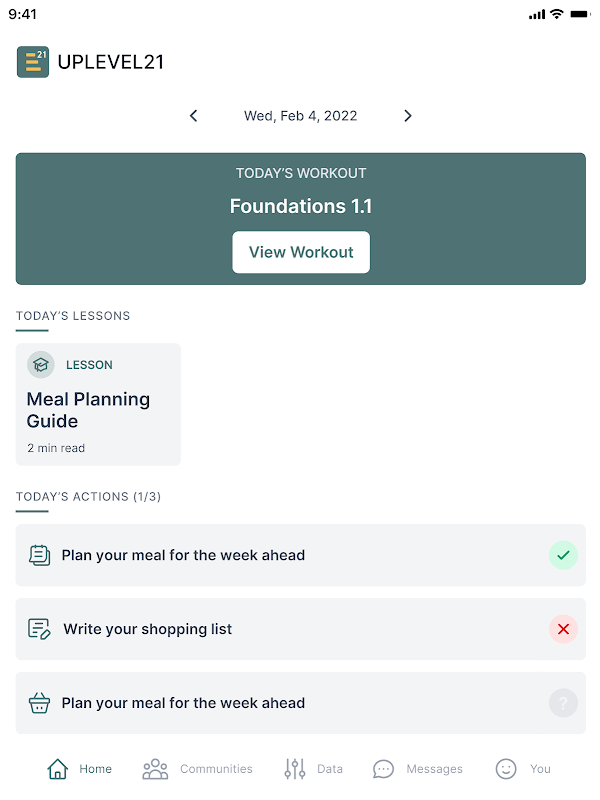Tap the shopping basket icon
600x800 pixels.
[x=39, y=703]
